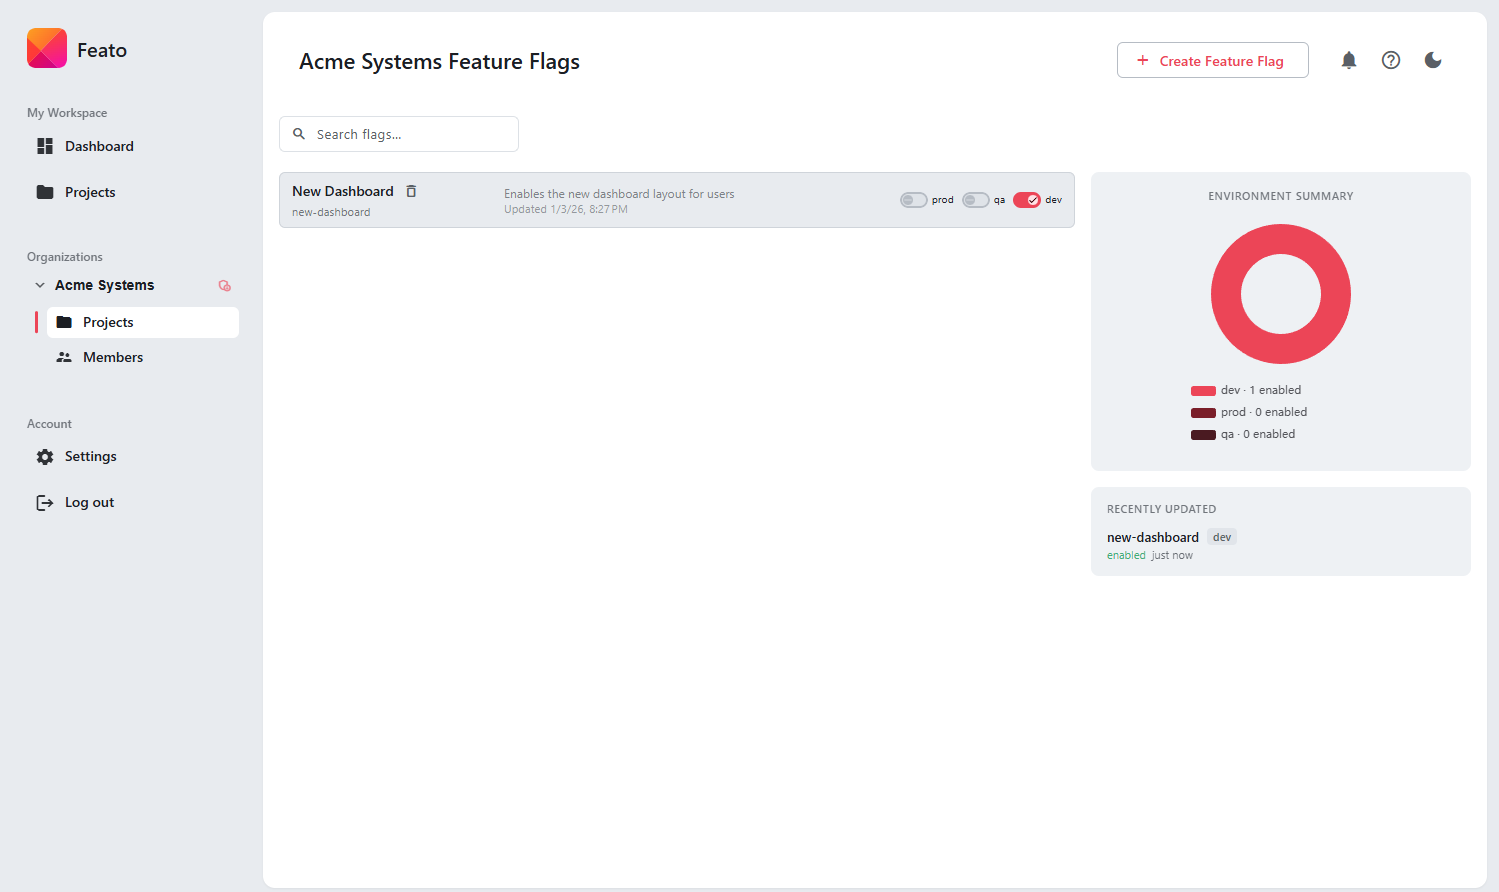Viewport: 1499px width, 892px height.
Task: Open the notifications bell
Action: [1348, 60]
